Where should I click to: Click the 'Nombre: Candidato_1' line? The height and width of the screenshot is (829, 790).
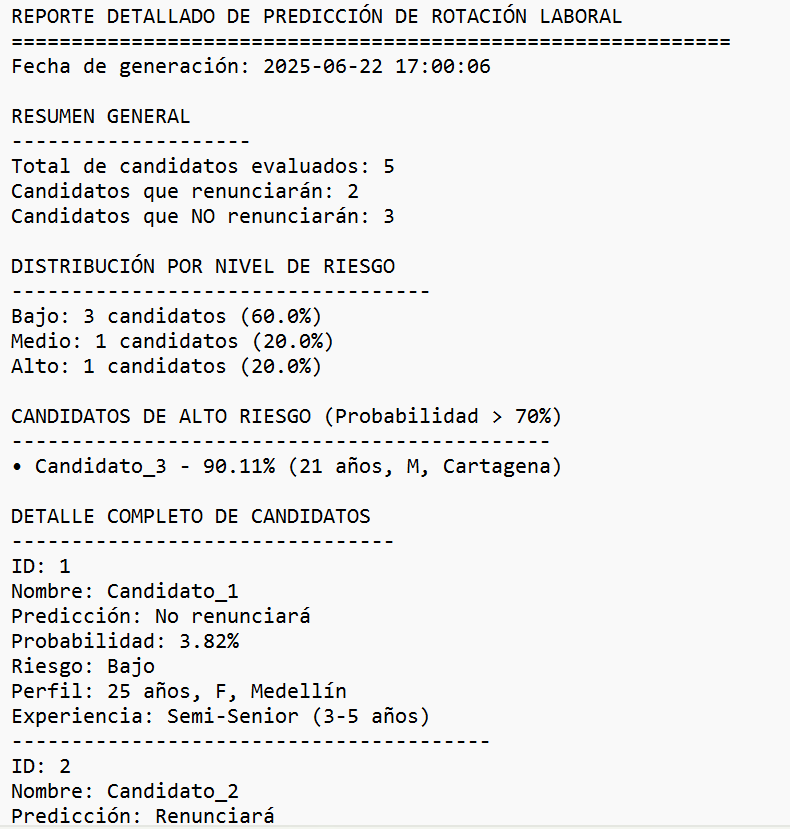pos(125,591)
